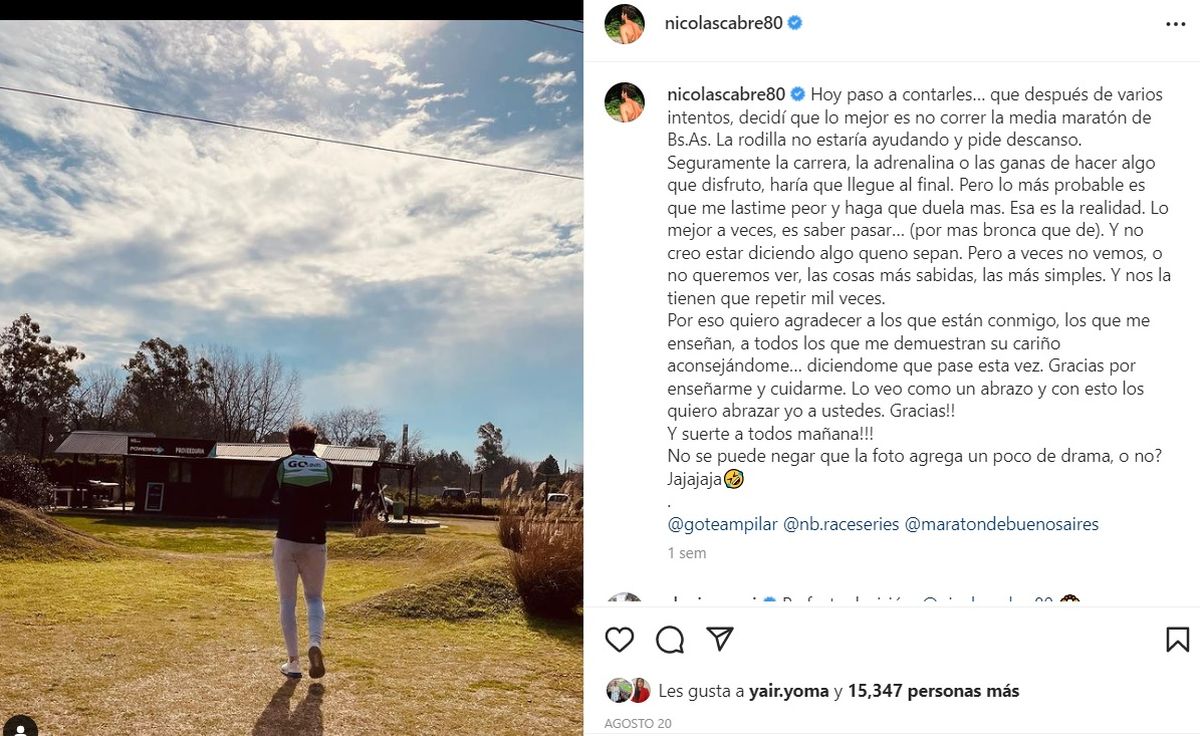
Task: Click liker avatars next to Les gusta
Action: (x=628, y=690)
